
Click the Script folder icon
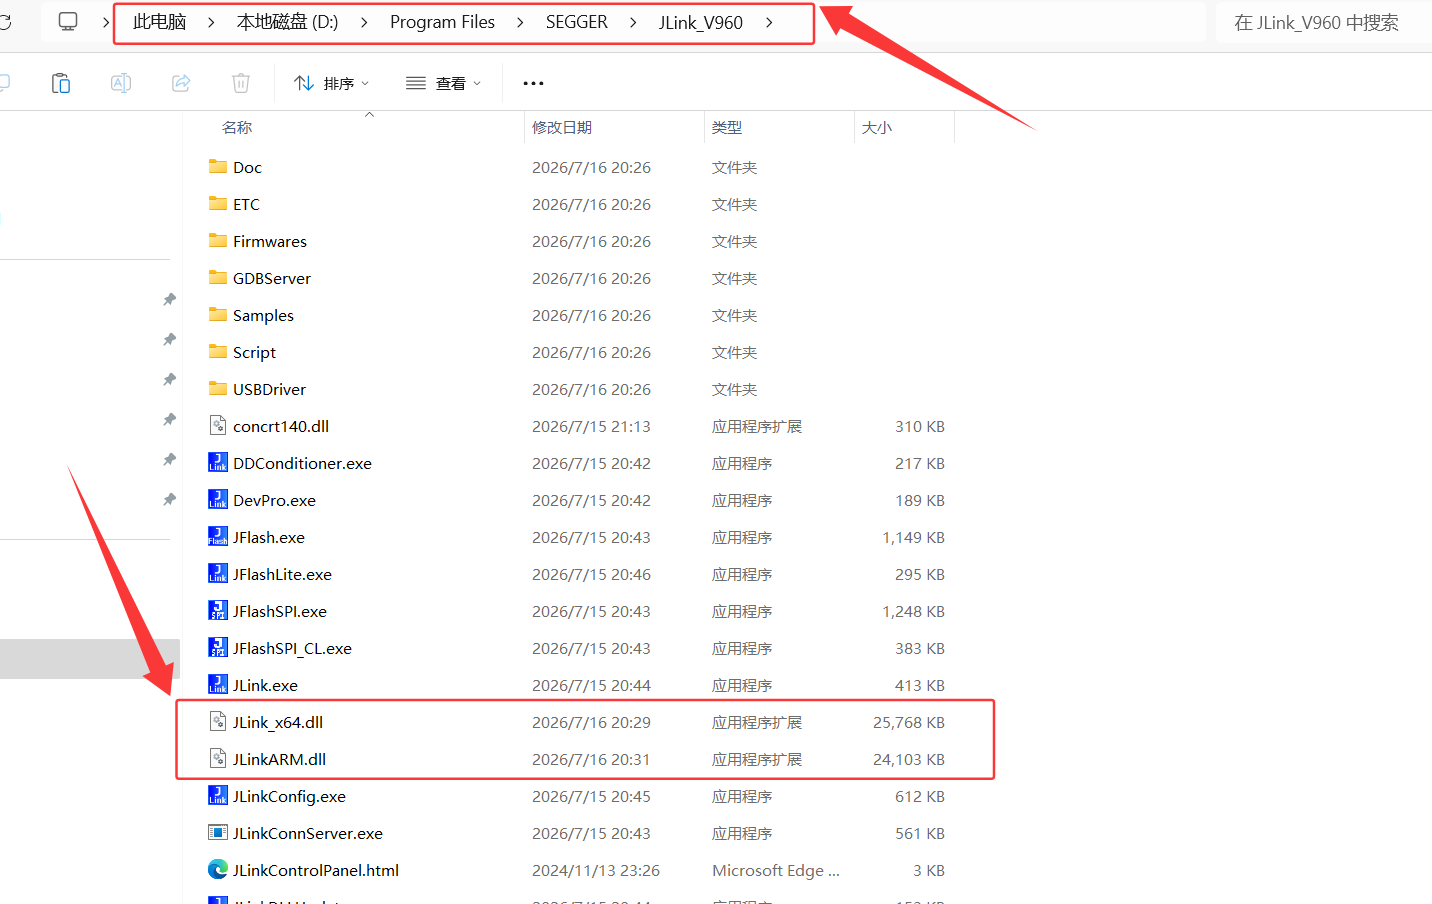218,351
